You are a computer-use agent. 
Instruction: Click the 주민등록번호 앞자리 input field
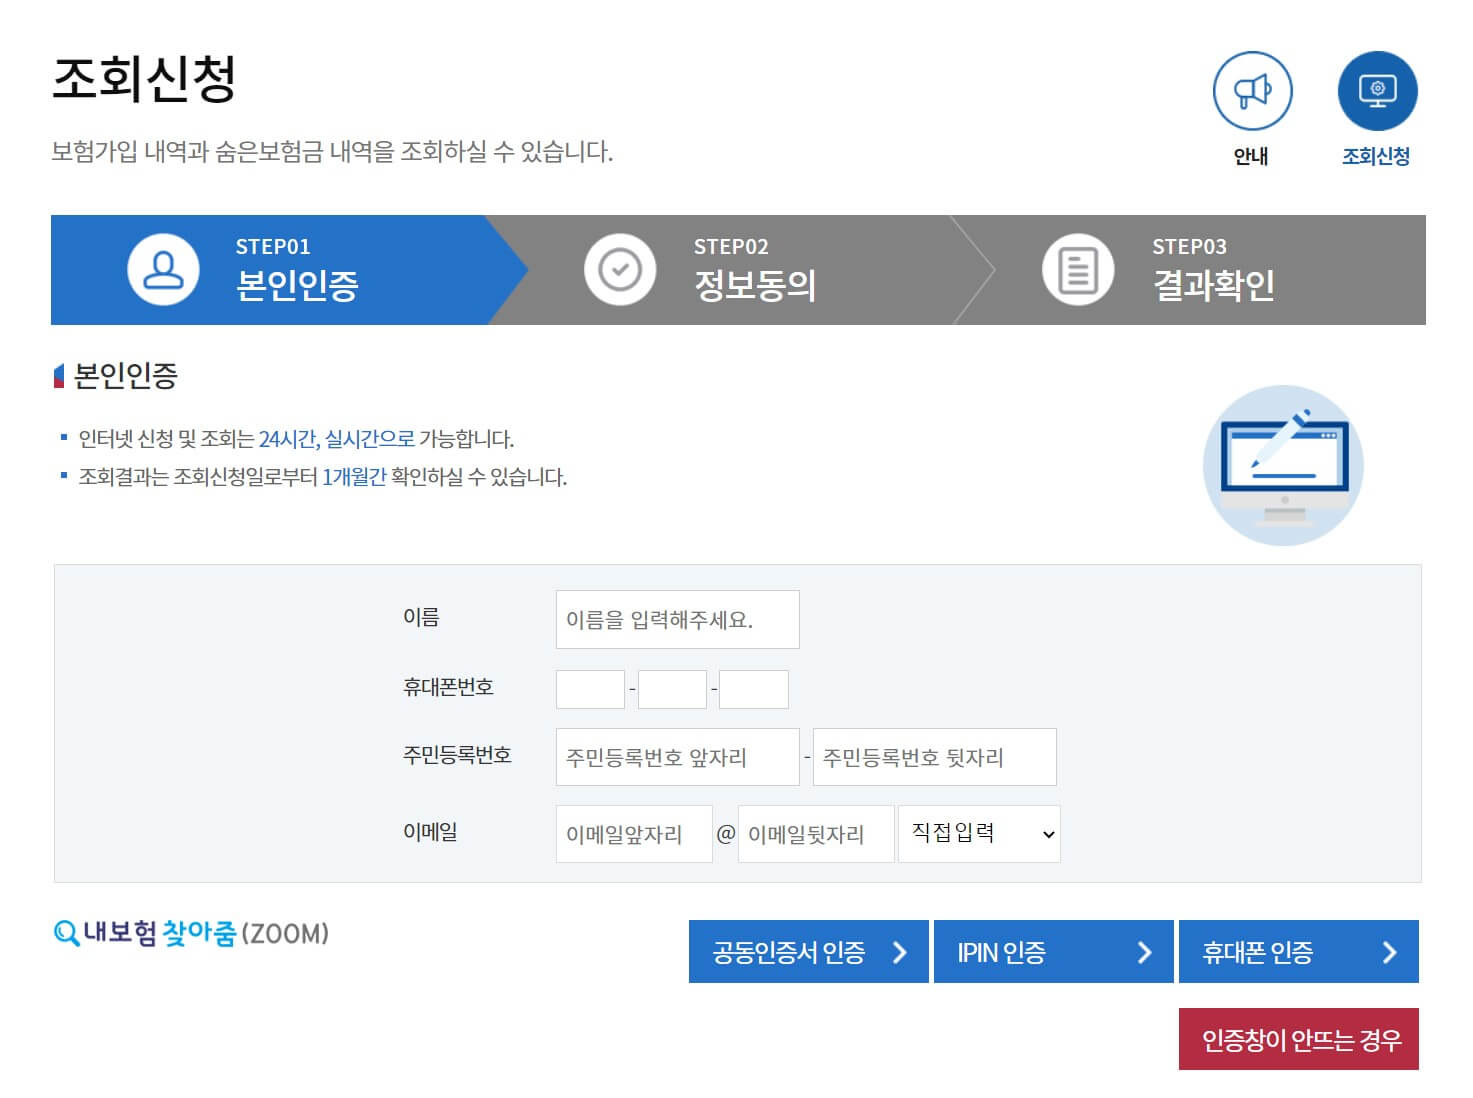point(677,757)
